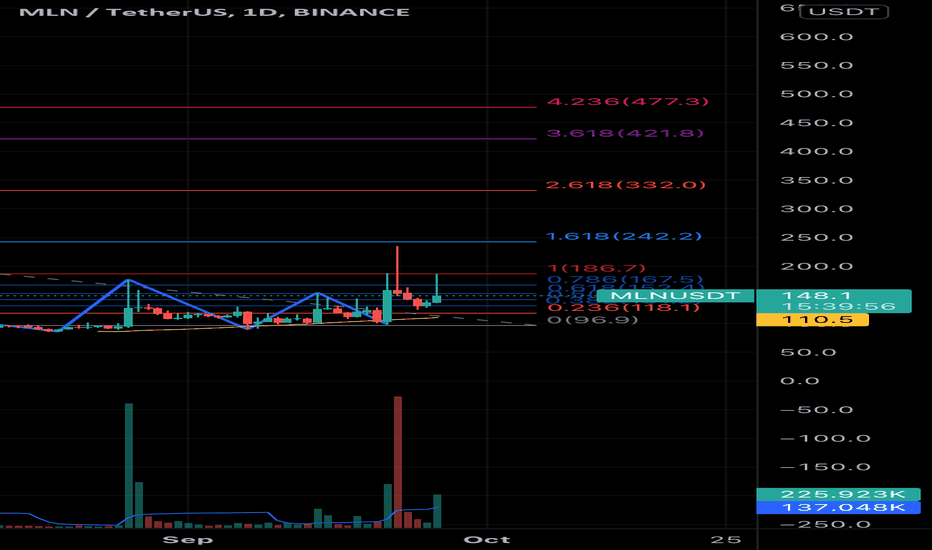Select the 0(96.9) Fibonacci level label
This screenshot has width=932, height=550.
coord(593,320)
